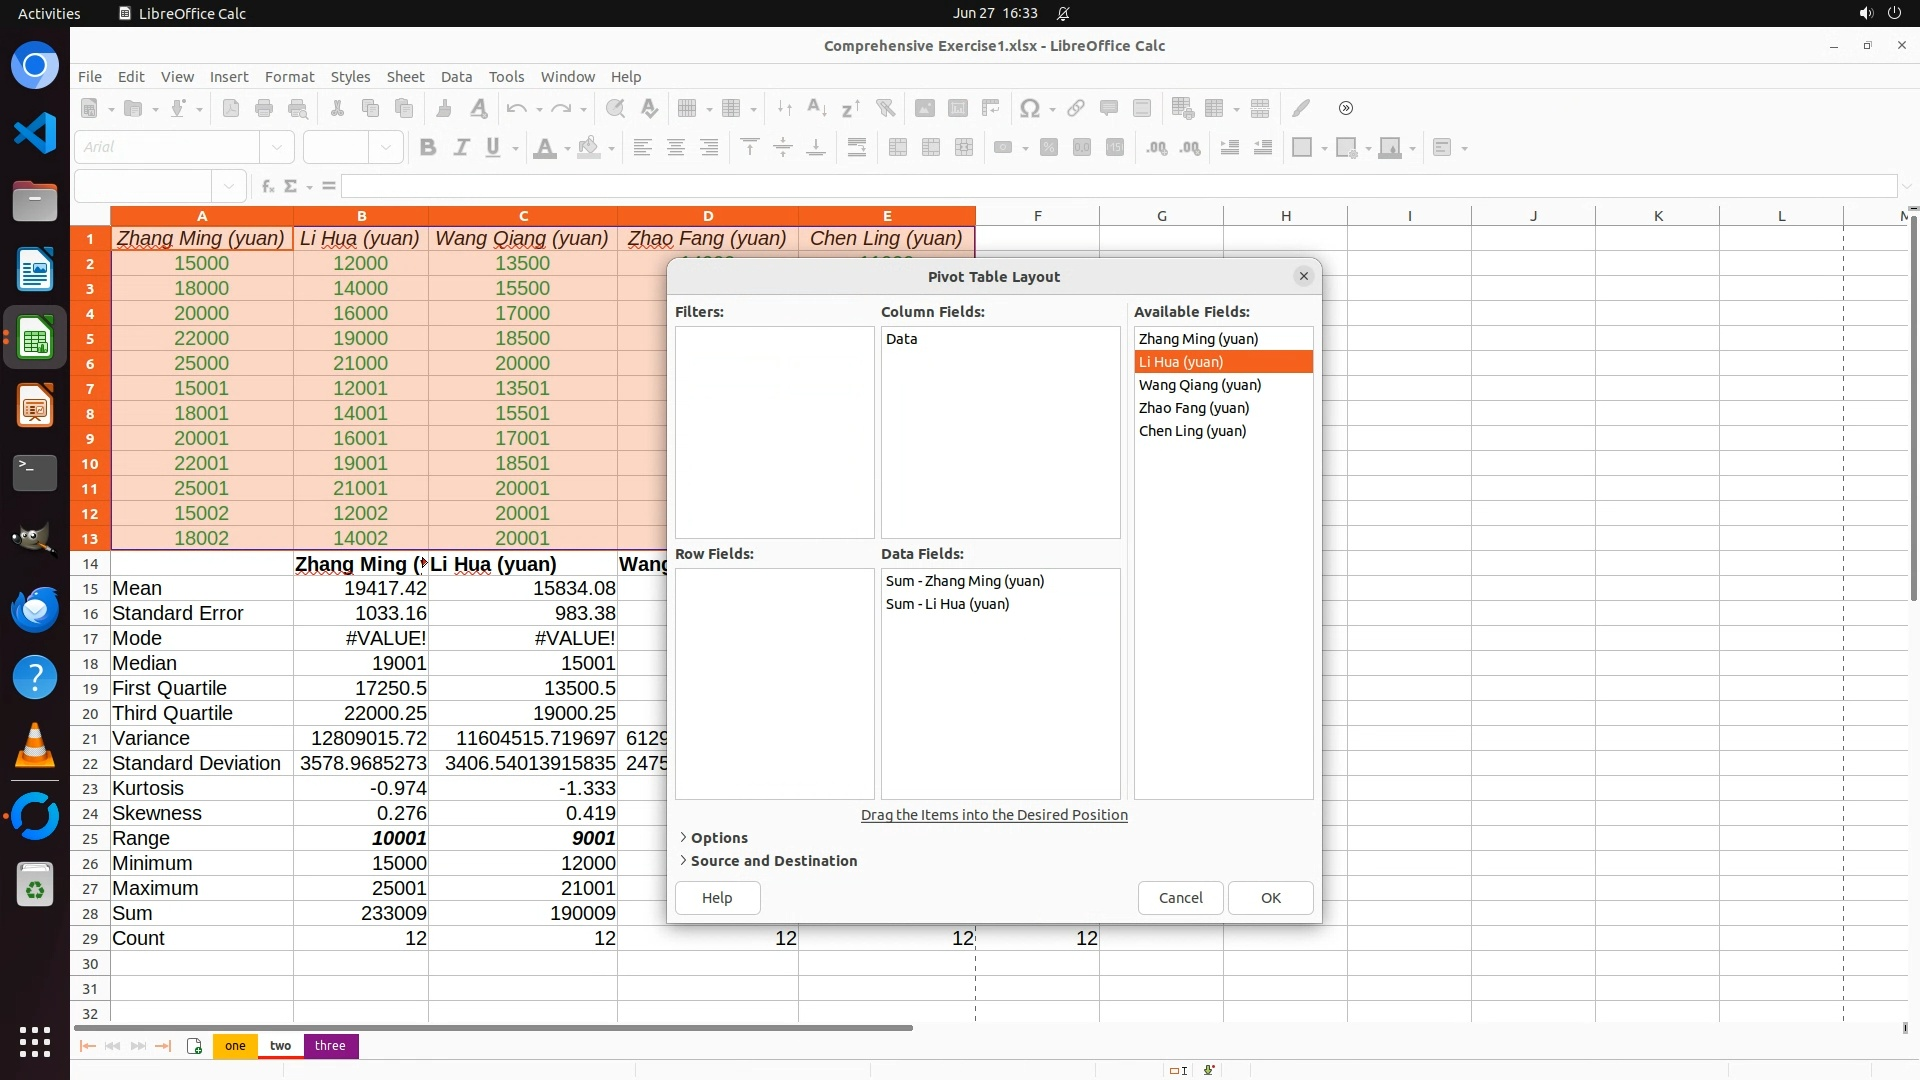This screenshot has height=1080, width=1920.
Task: Click the Cancel button
Action: point(1180,898)
